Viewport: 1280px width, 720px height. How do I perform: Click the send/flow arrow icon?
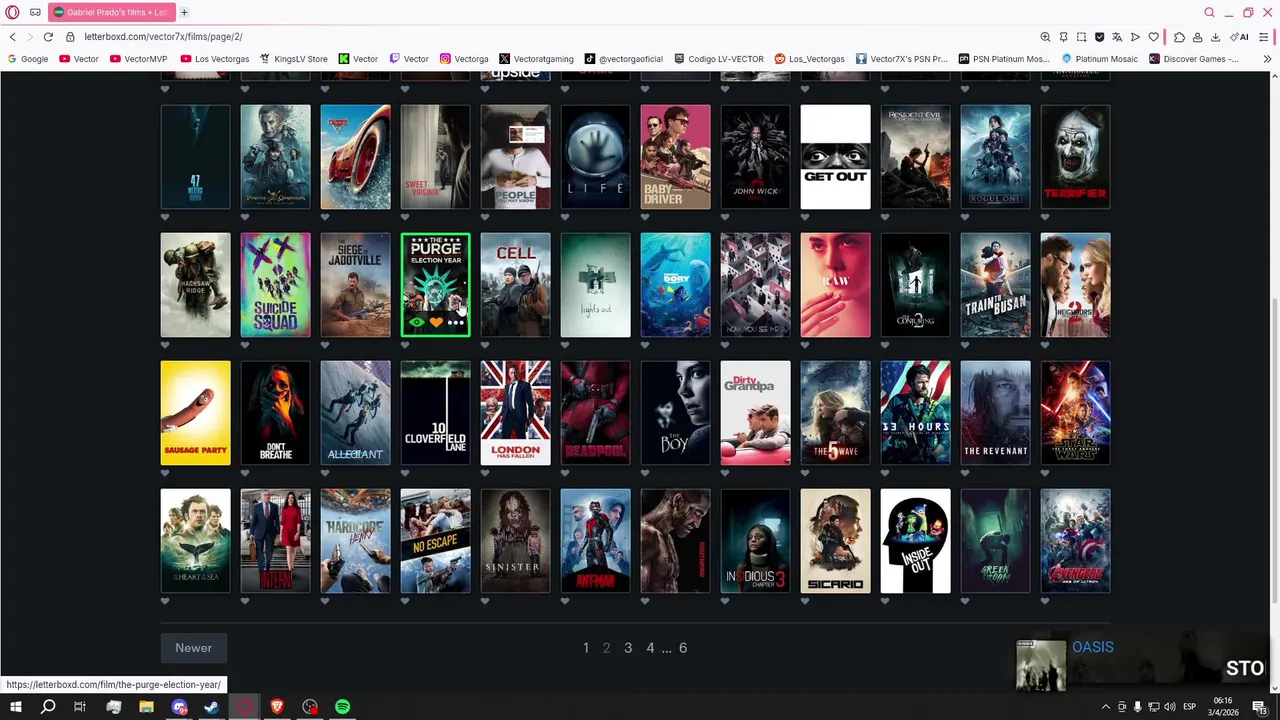click(x=1135, y=37)
